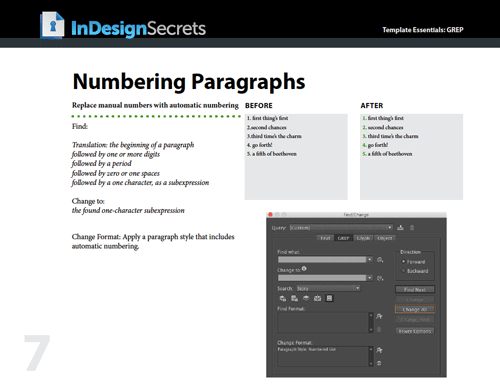Image resolution: width=500 pixels, height=385 pixels.
Task: Click inside the Find what input field
Action: (x=322, y=259)
